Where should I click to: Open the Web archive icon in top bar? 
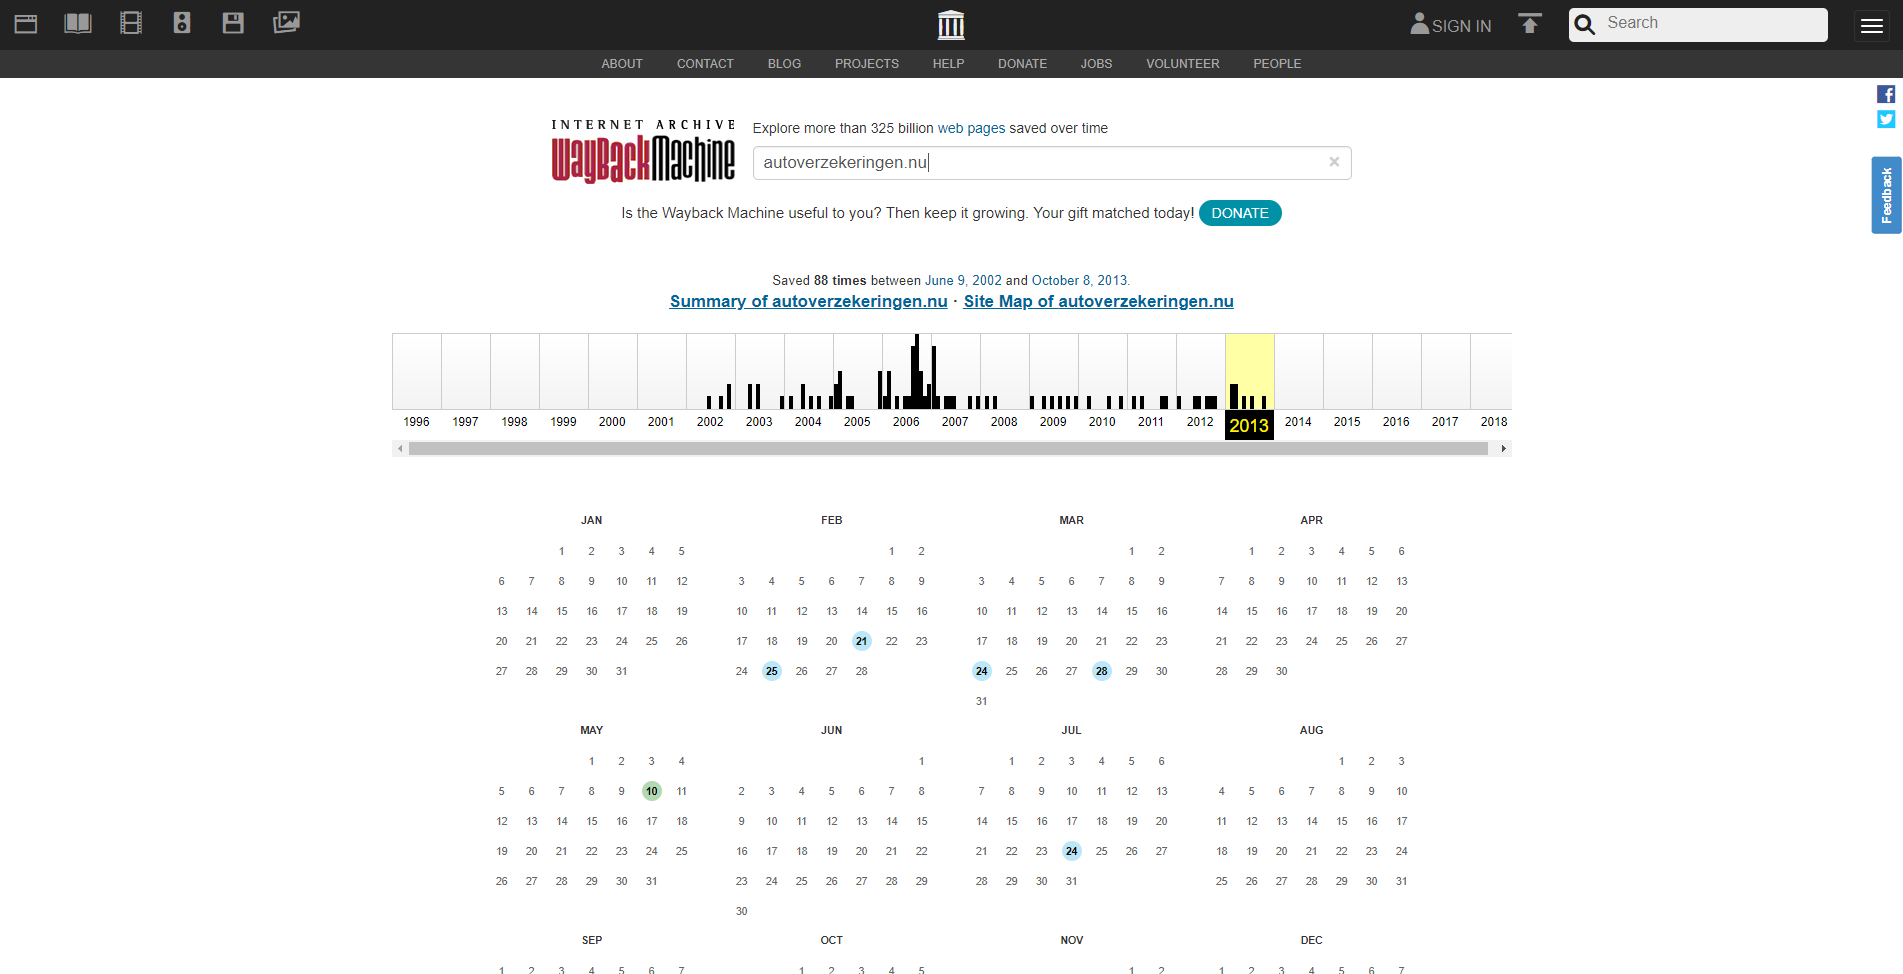pyautogui.click(x=26, y=23)
